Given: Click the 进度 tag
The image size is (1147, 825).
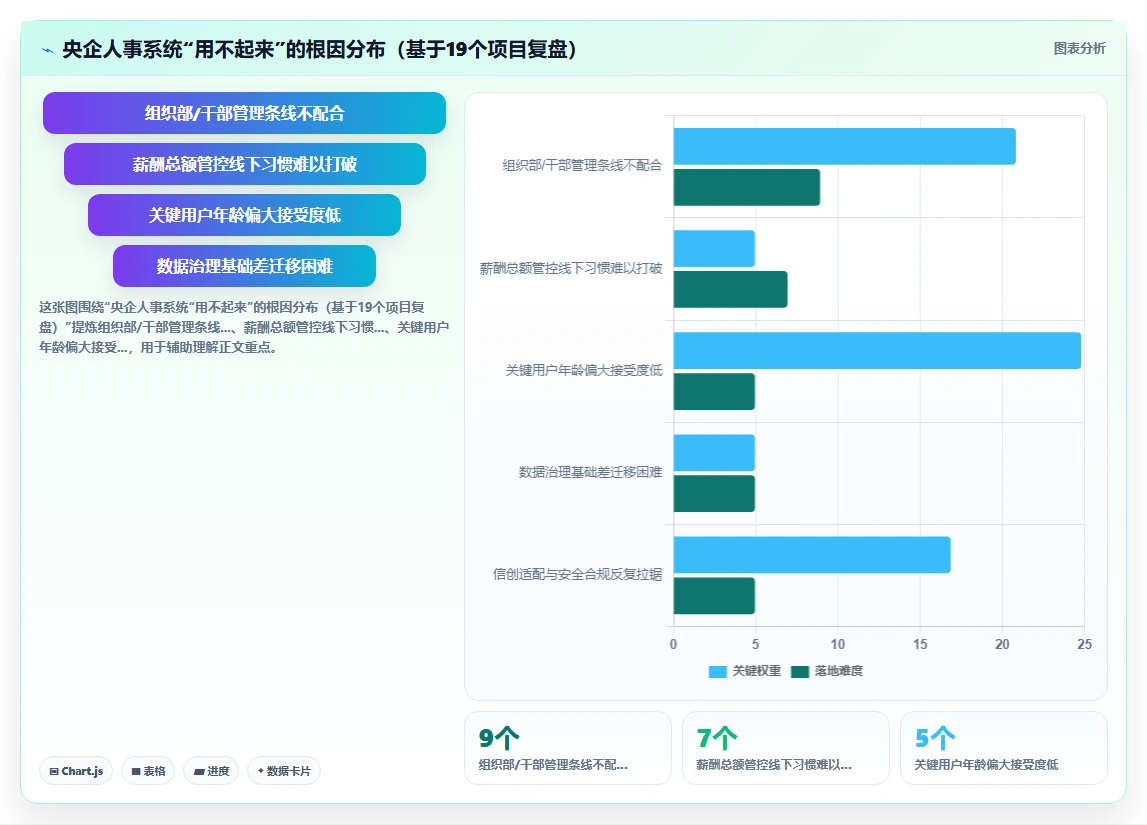Looking at the screenshot, I should point(211,771).
